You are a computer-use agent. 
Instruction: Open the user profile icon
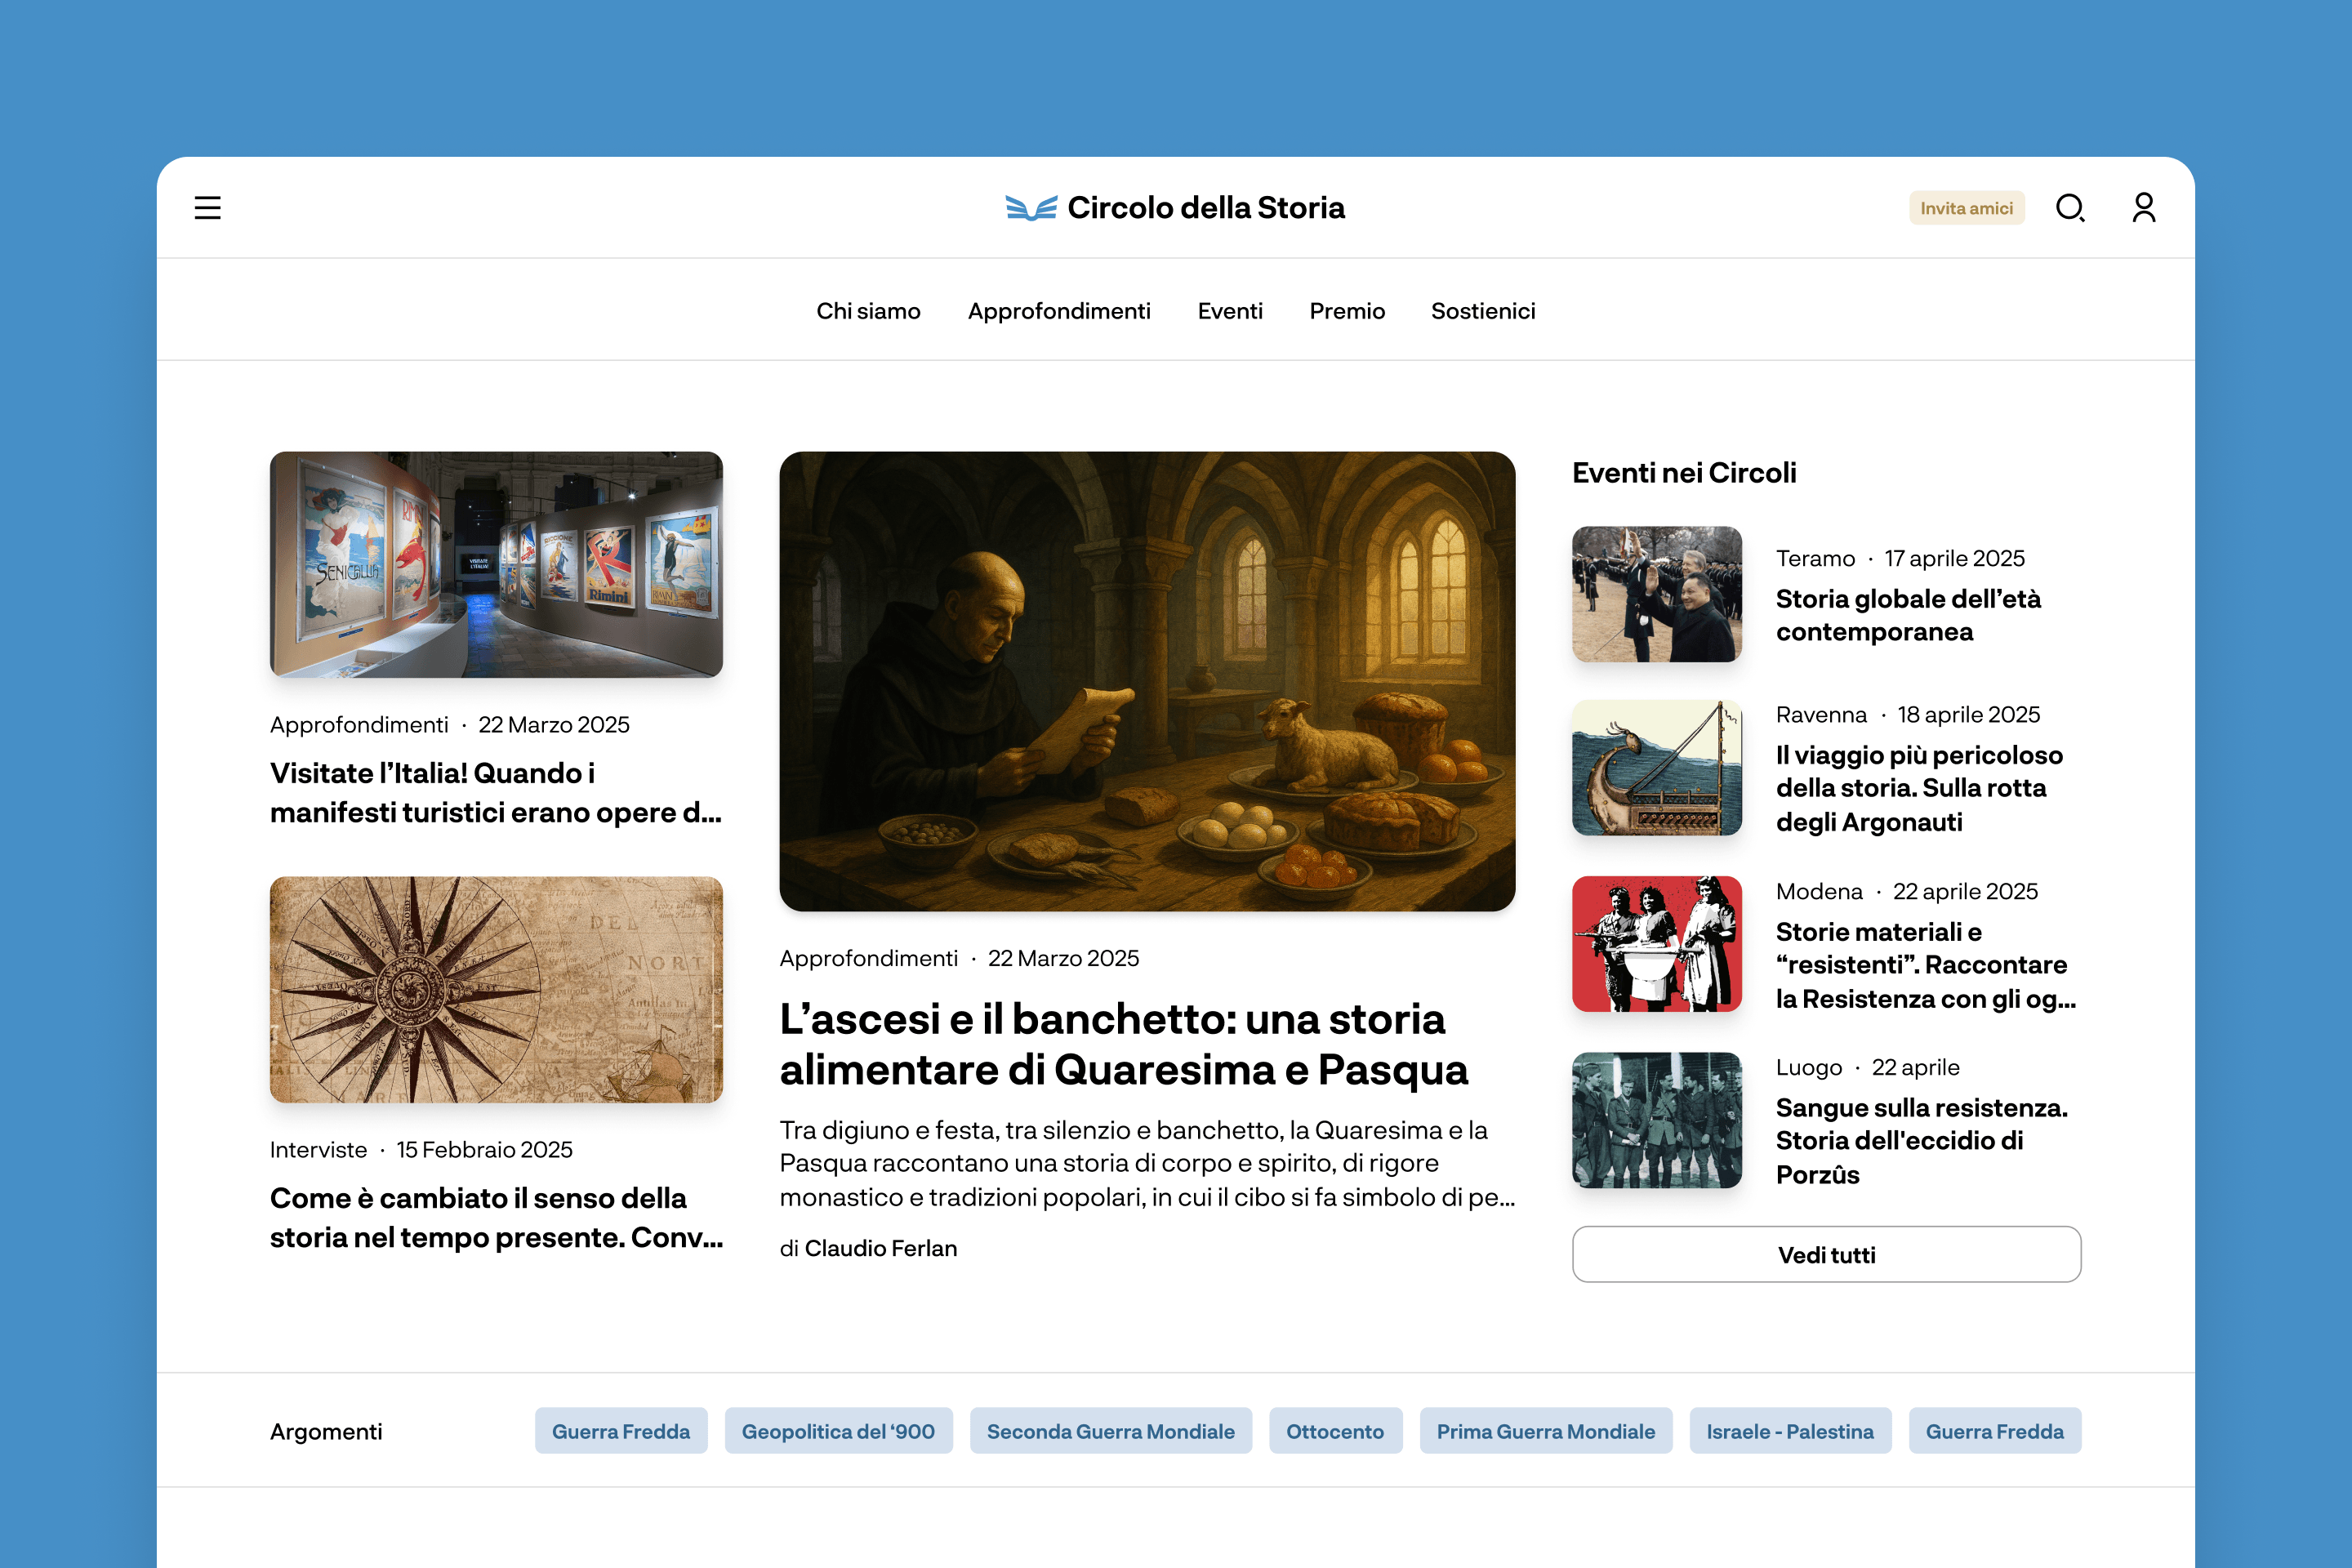click(2143, 208)
